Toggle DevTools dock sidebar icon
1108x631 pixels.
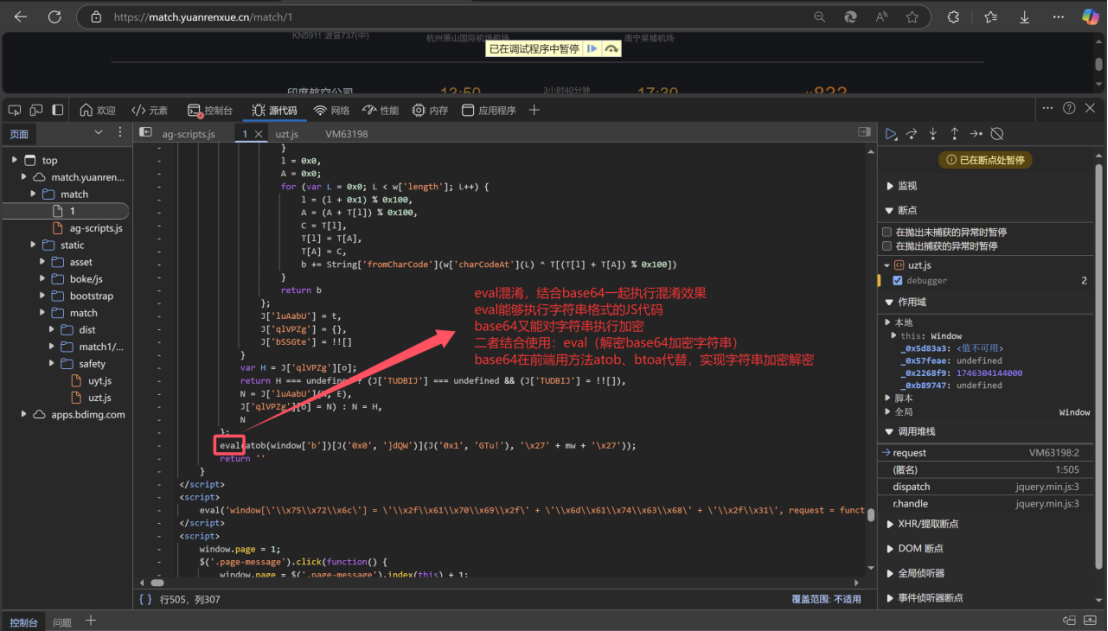(58, 110)
